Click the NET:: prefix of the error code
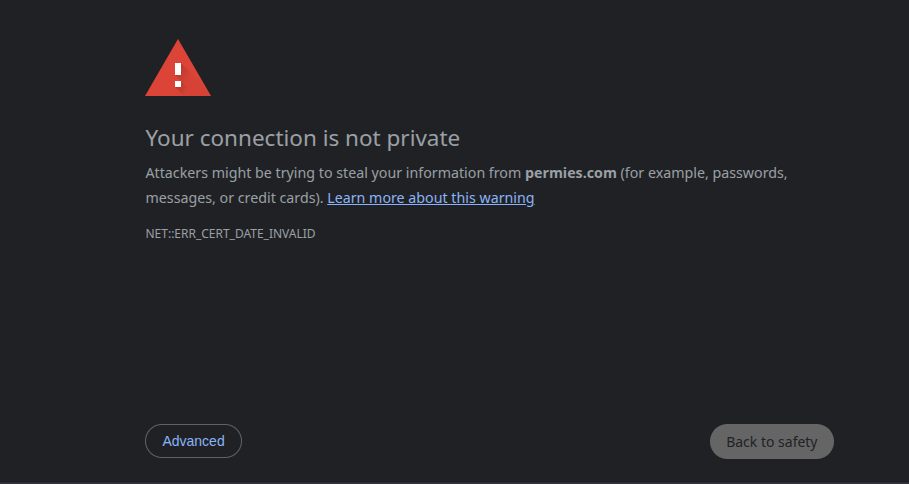Viewport: 909px width, 484px height. pyautogui.click(x=159, y=234)
